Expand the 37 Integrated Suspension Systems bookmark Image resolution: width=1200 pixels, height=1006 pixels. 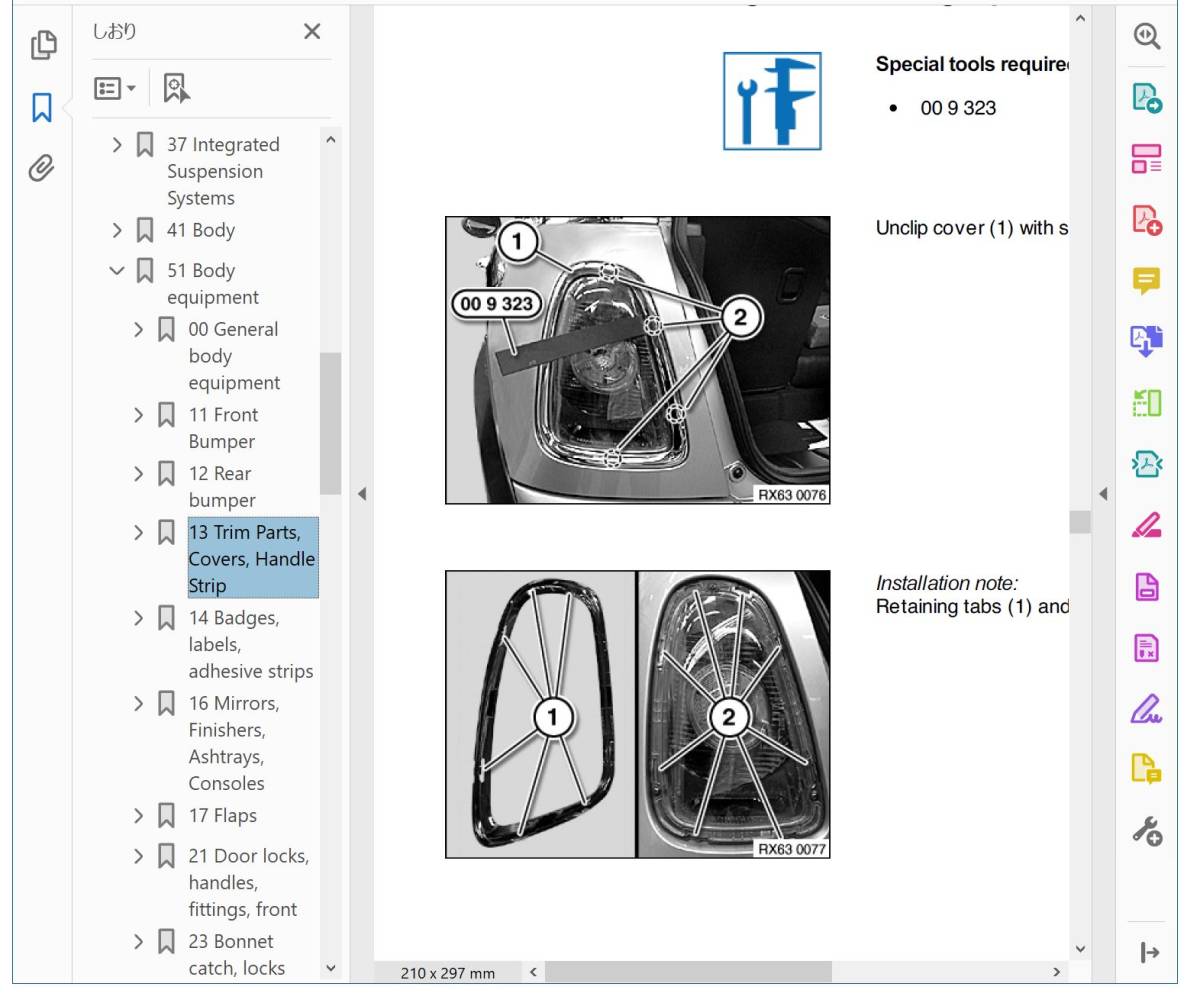117,145
